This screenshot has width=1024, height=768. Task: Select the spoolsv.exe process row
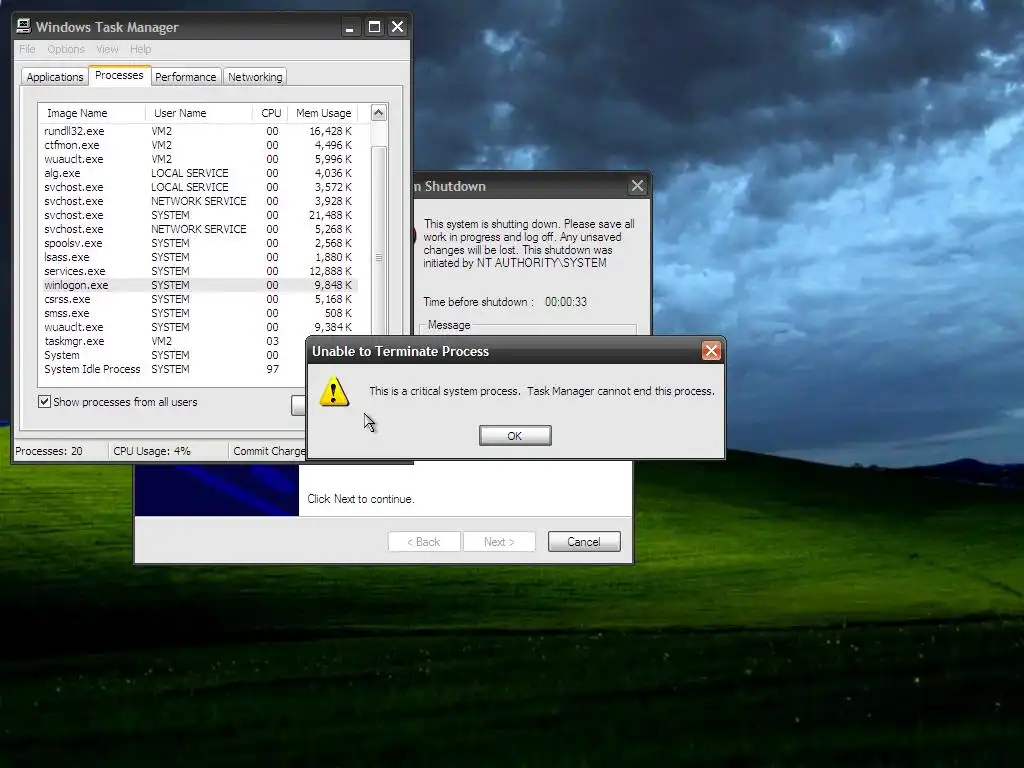click(x=199, y=243)
